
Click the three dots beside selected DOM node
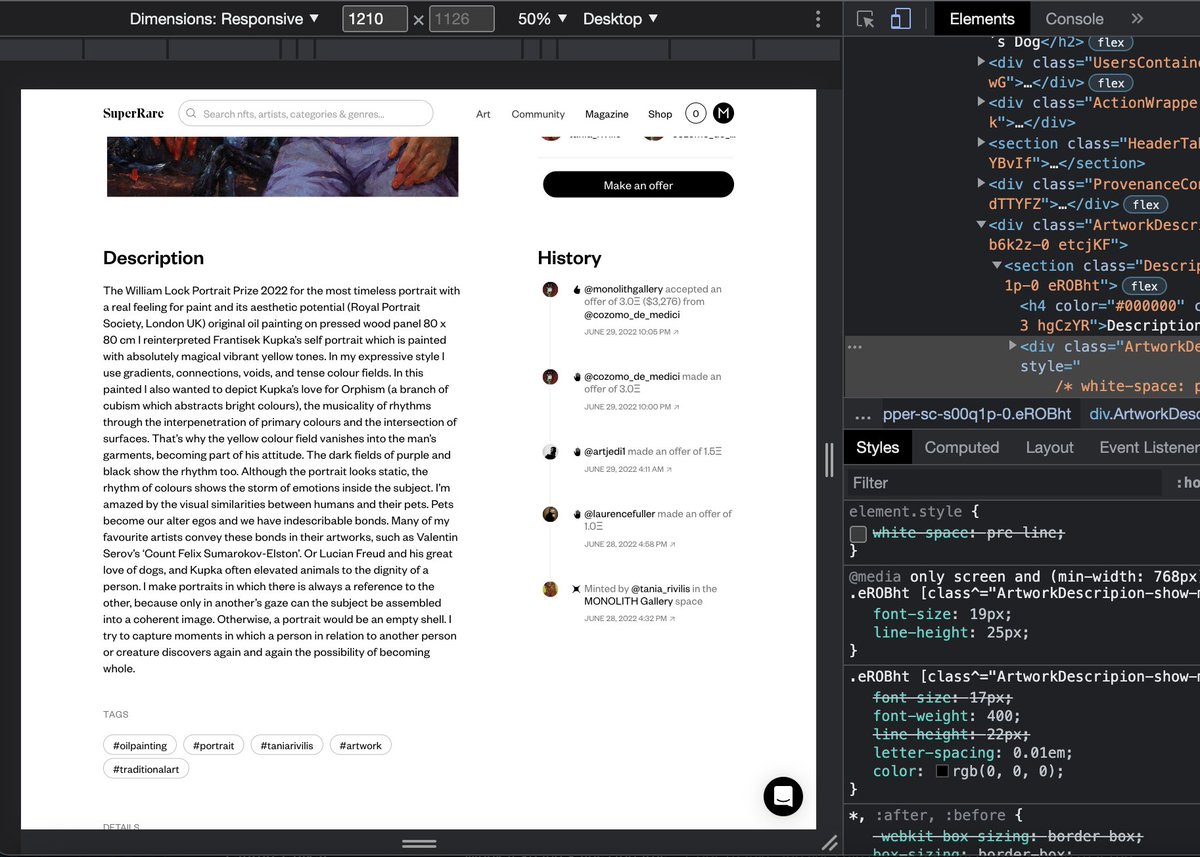[x=854, y=347]
